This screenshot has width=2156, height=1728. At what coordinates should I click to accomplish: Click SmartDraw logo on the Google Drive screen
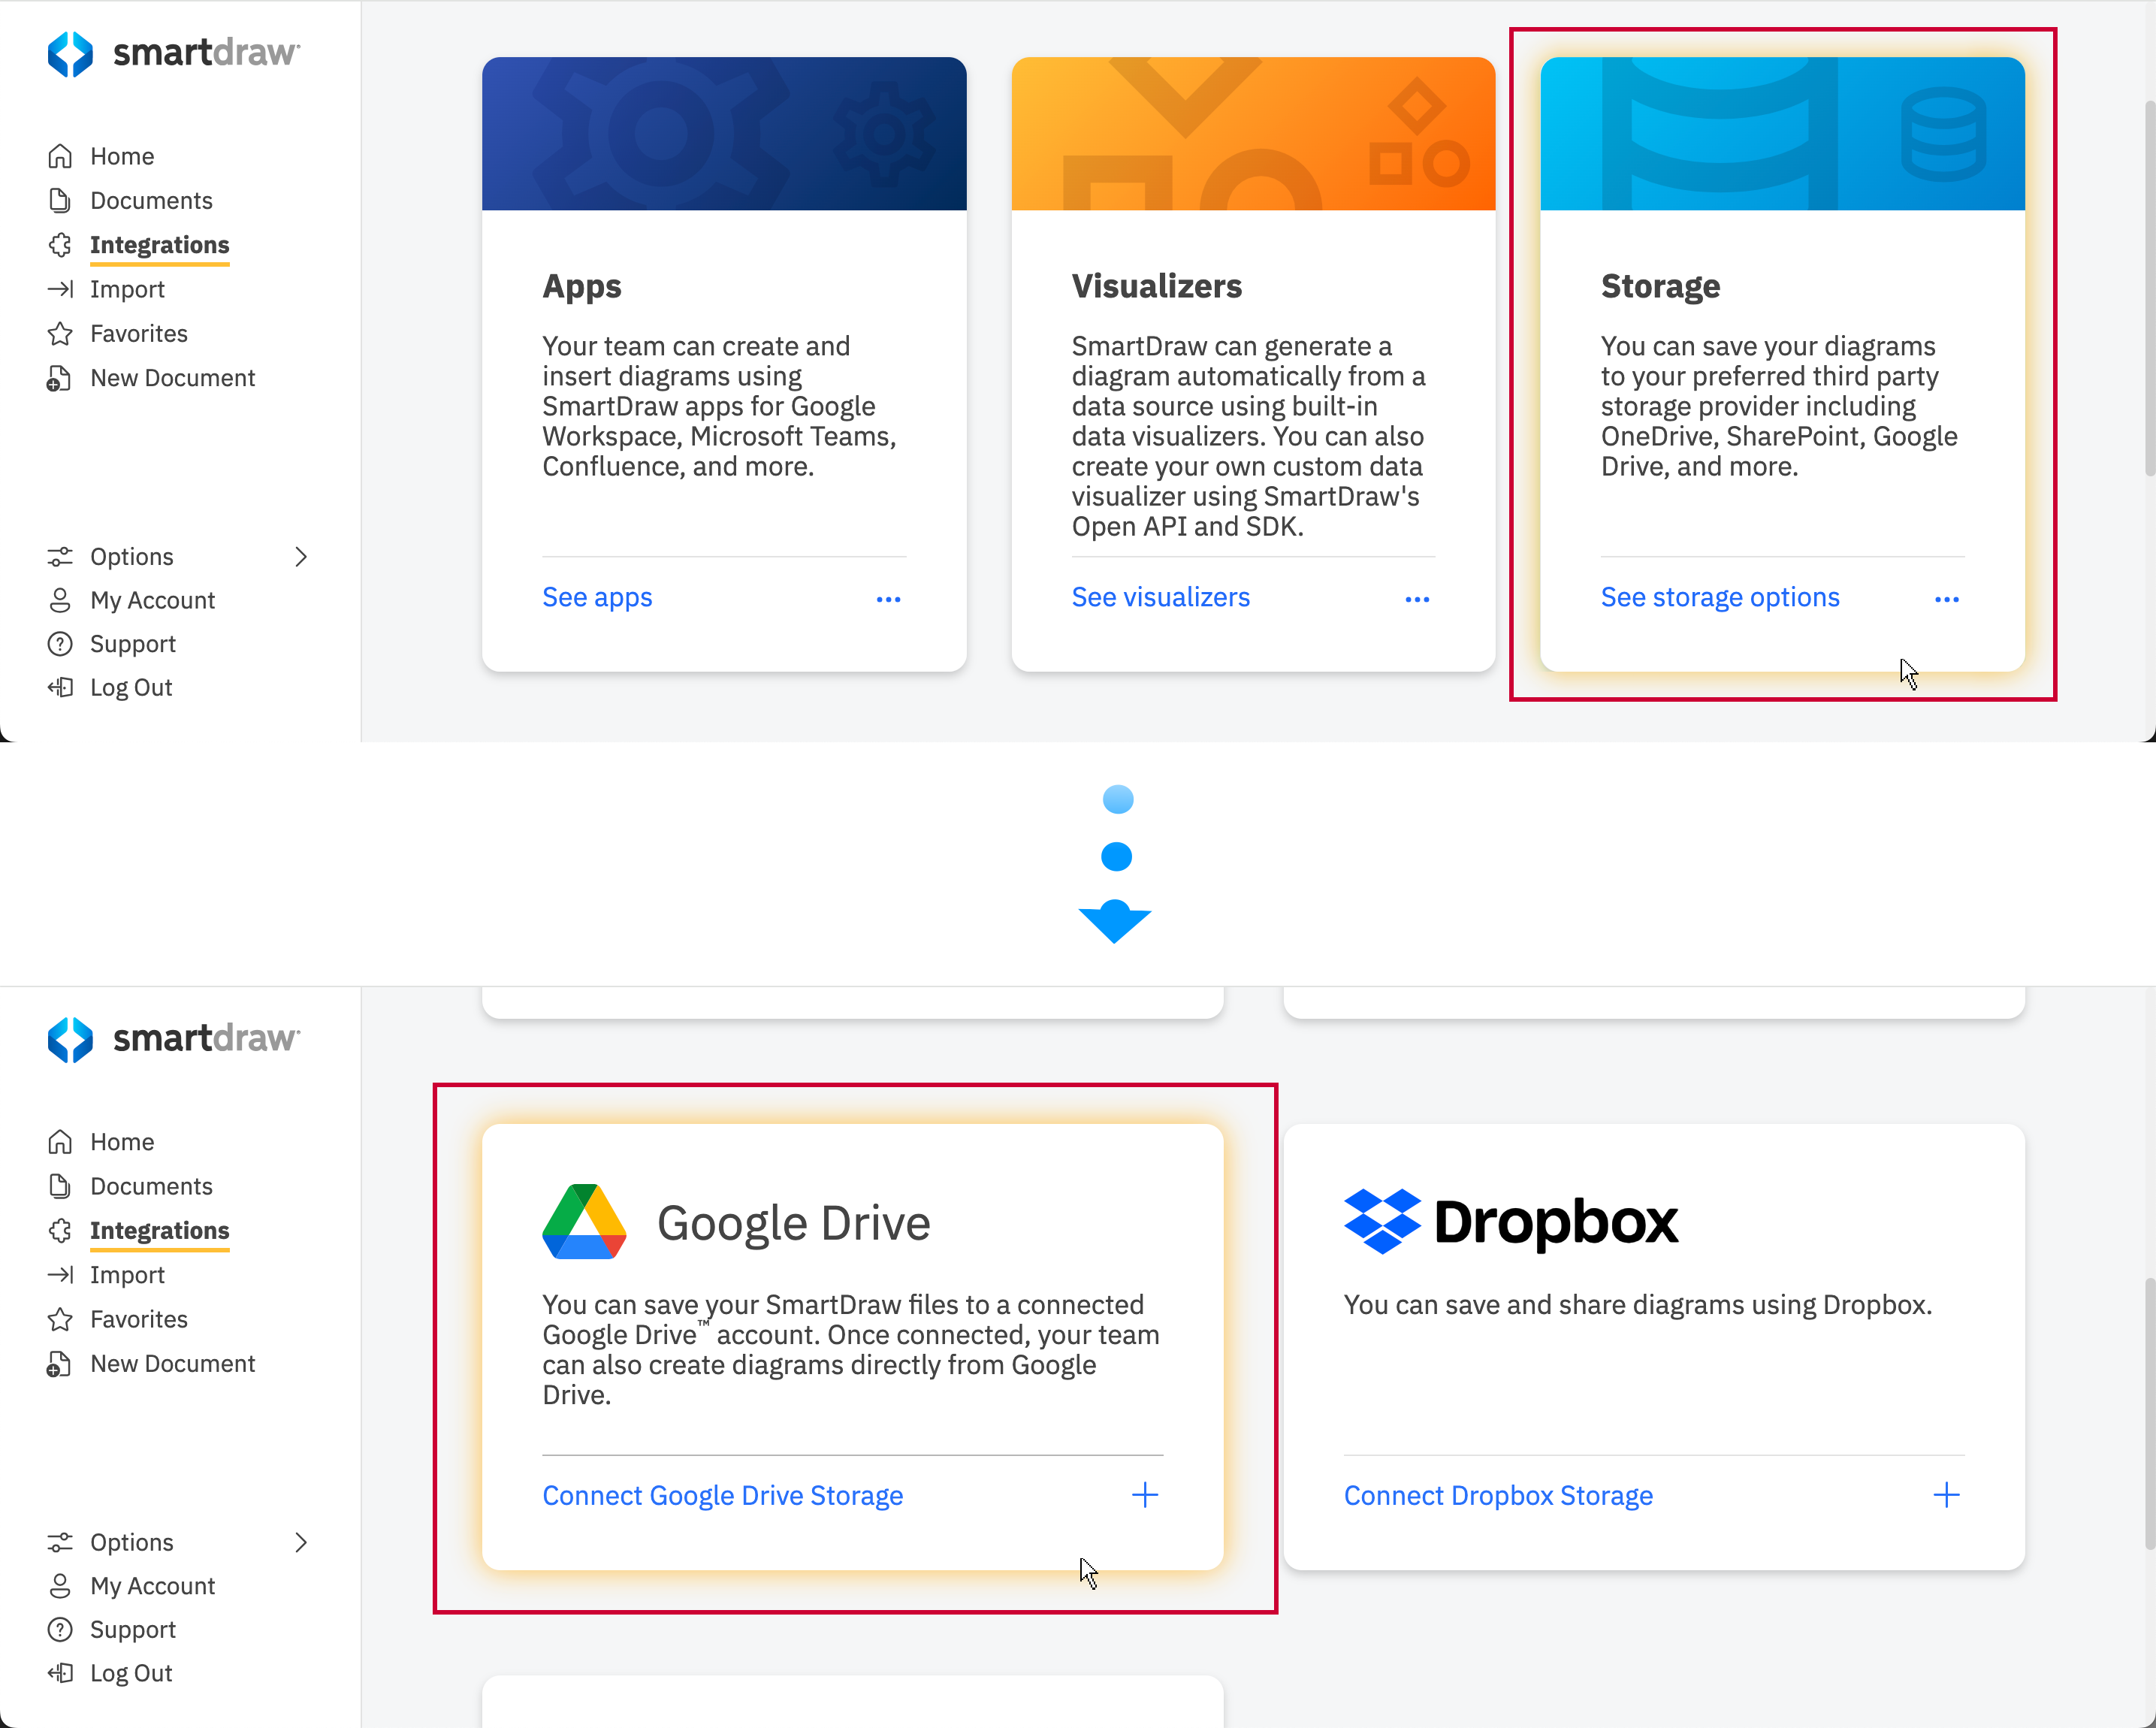point(173,1039)
